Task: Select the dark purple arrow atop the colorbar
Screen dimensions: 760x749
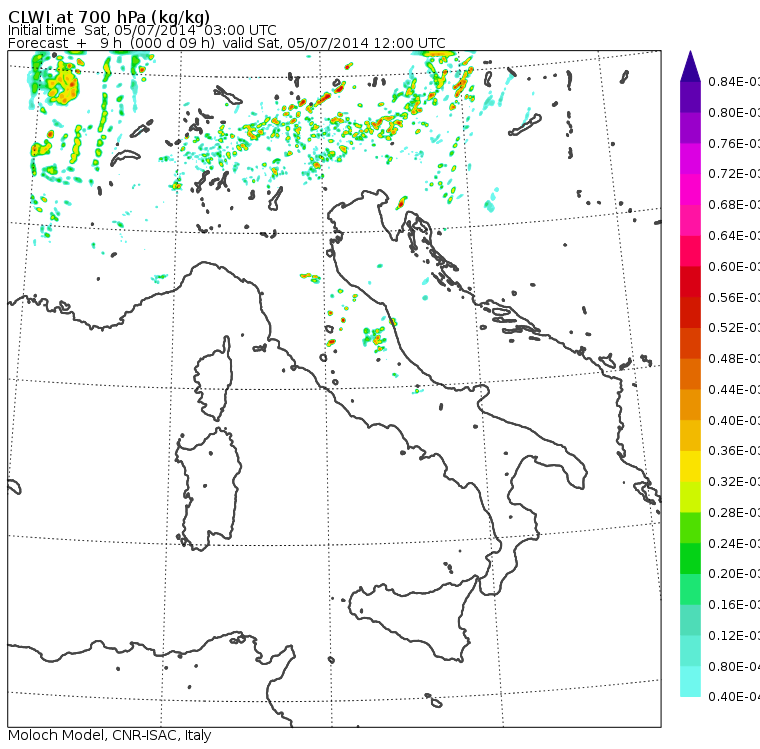Action: (690, 66)
